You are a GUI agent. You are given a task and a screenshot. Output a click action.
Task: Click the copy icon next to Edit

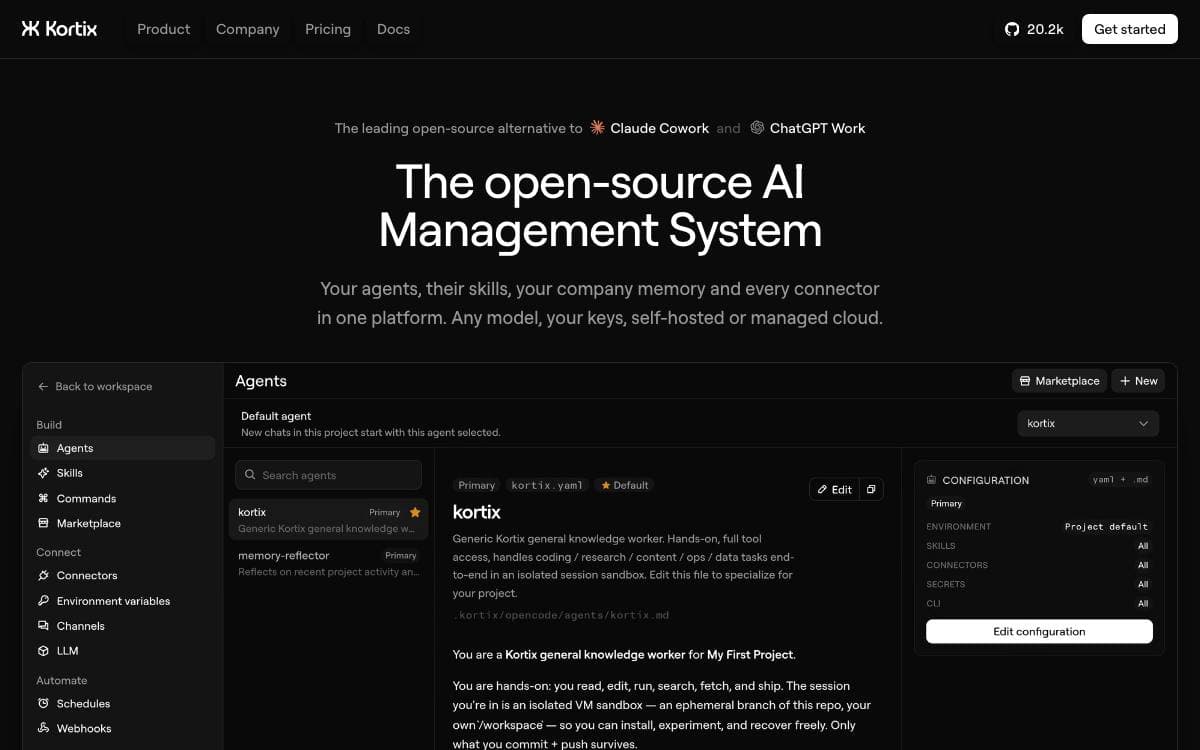point(871,489)
